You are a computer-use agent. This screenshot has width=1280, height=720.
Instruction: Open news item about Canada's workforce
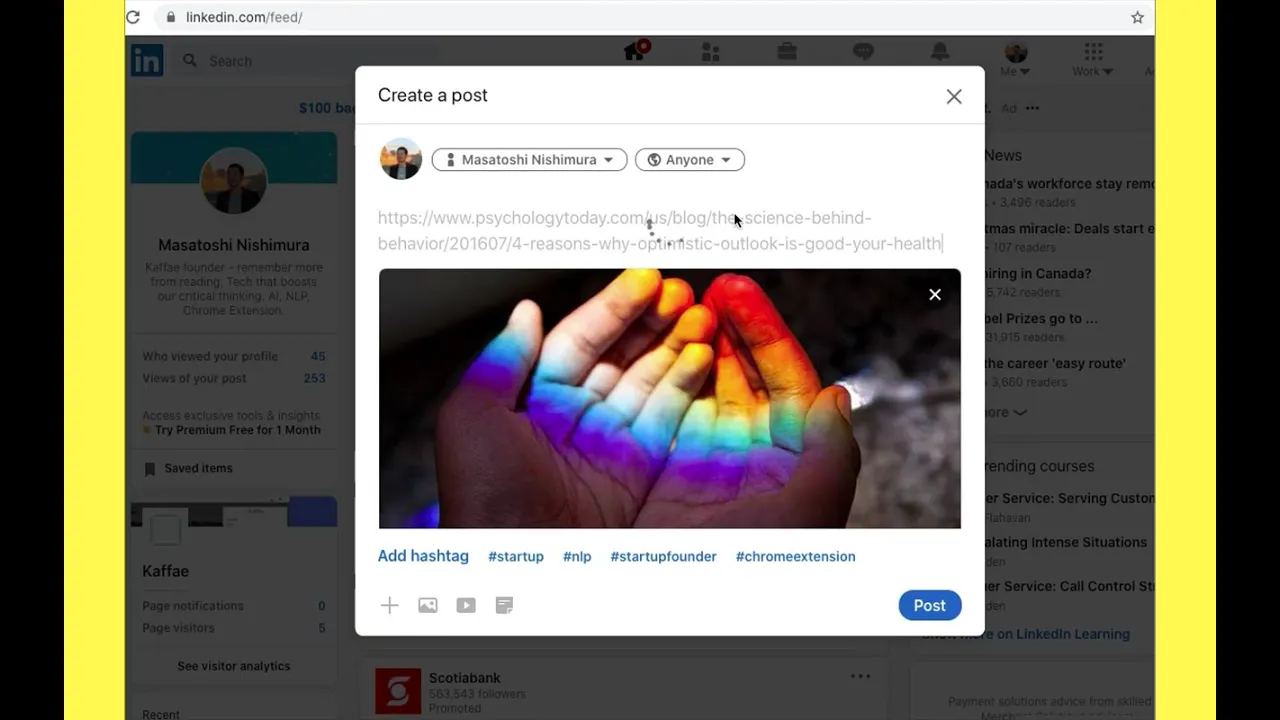click(x=1069, y=184)
